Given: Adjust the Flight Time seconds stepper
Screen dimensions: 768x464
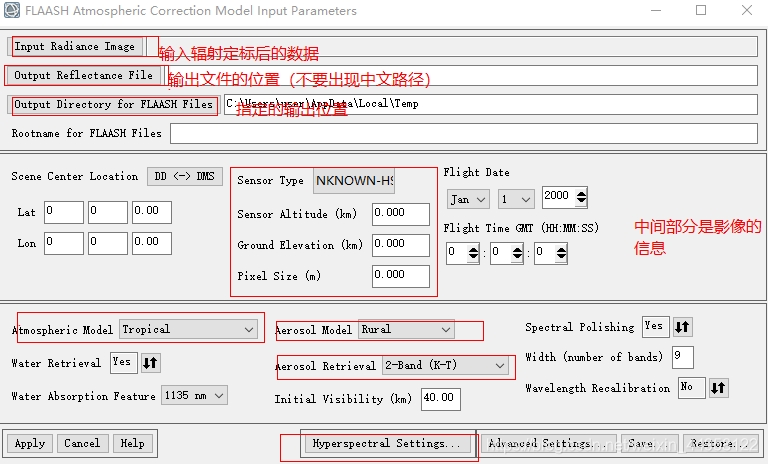Looking at the screenshot, I should (x=561, y=253).
